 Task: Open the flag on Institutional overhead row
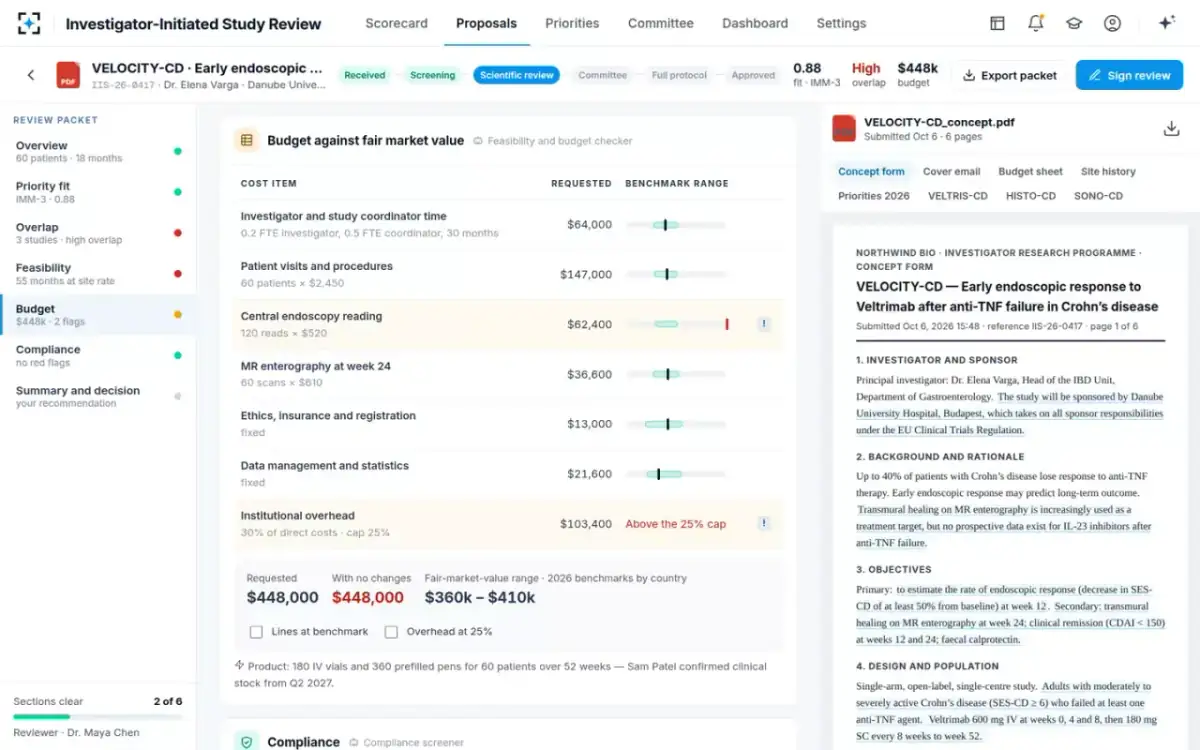click(x=763, y=523)
